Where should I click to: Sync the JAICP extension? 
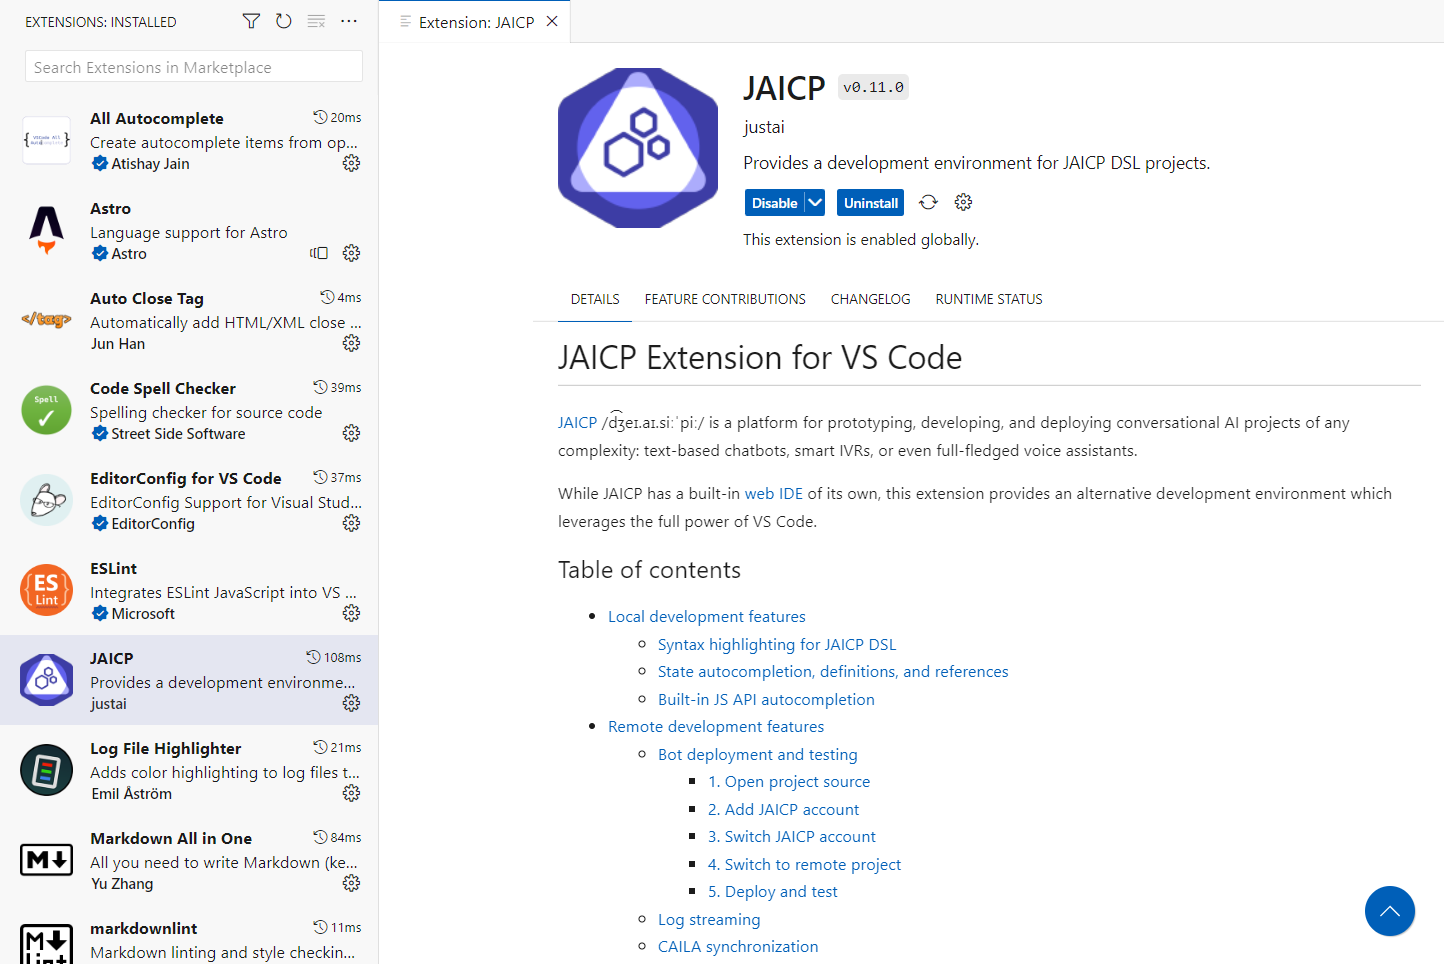[928, 202]
